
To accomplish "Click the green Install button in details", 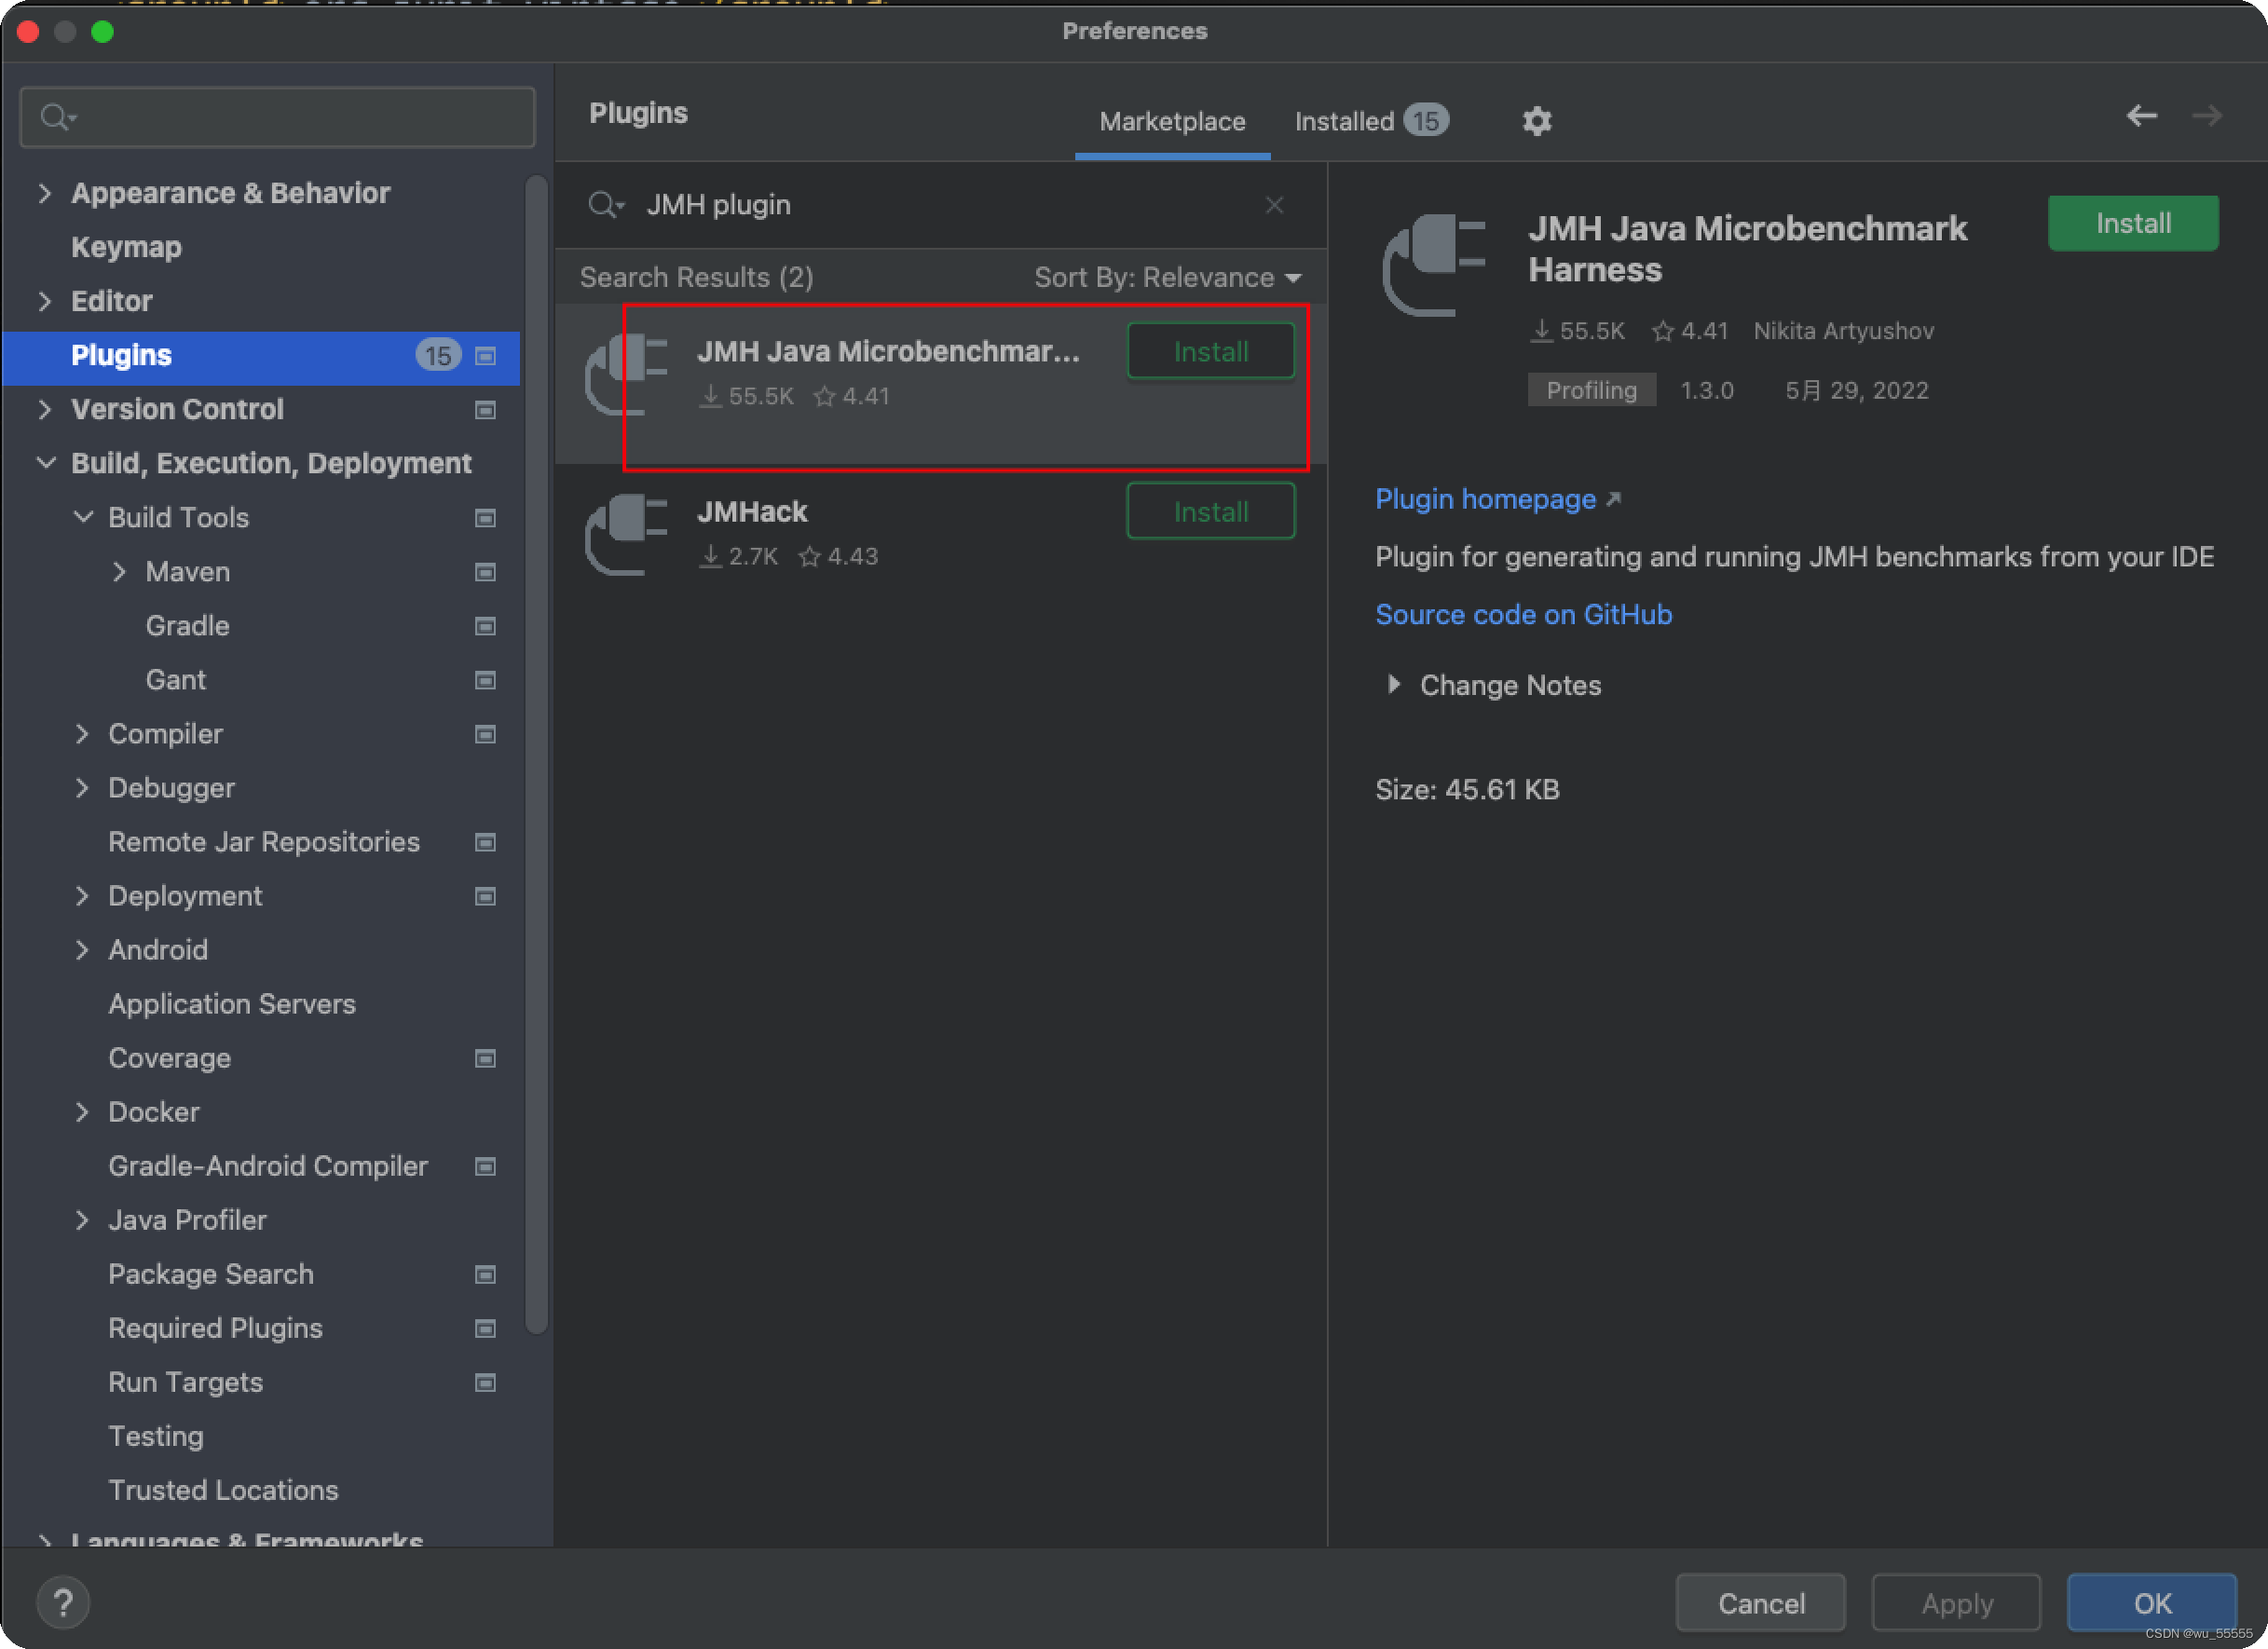I will pos(2132,223).
